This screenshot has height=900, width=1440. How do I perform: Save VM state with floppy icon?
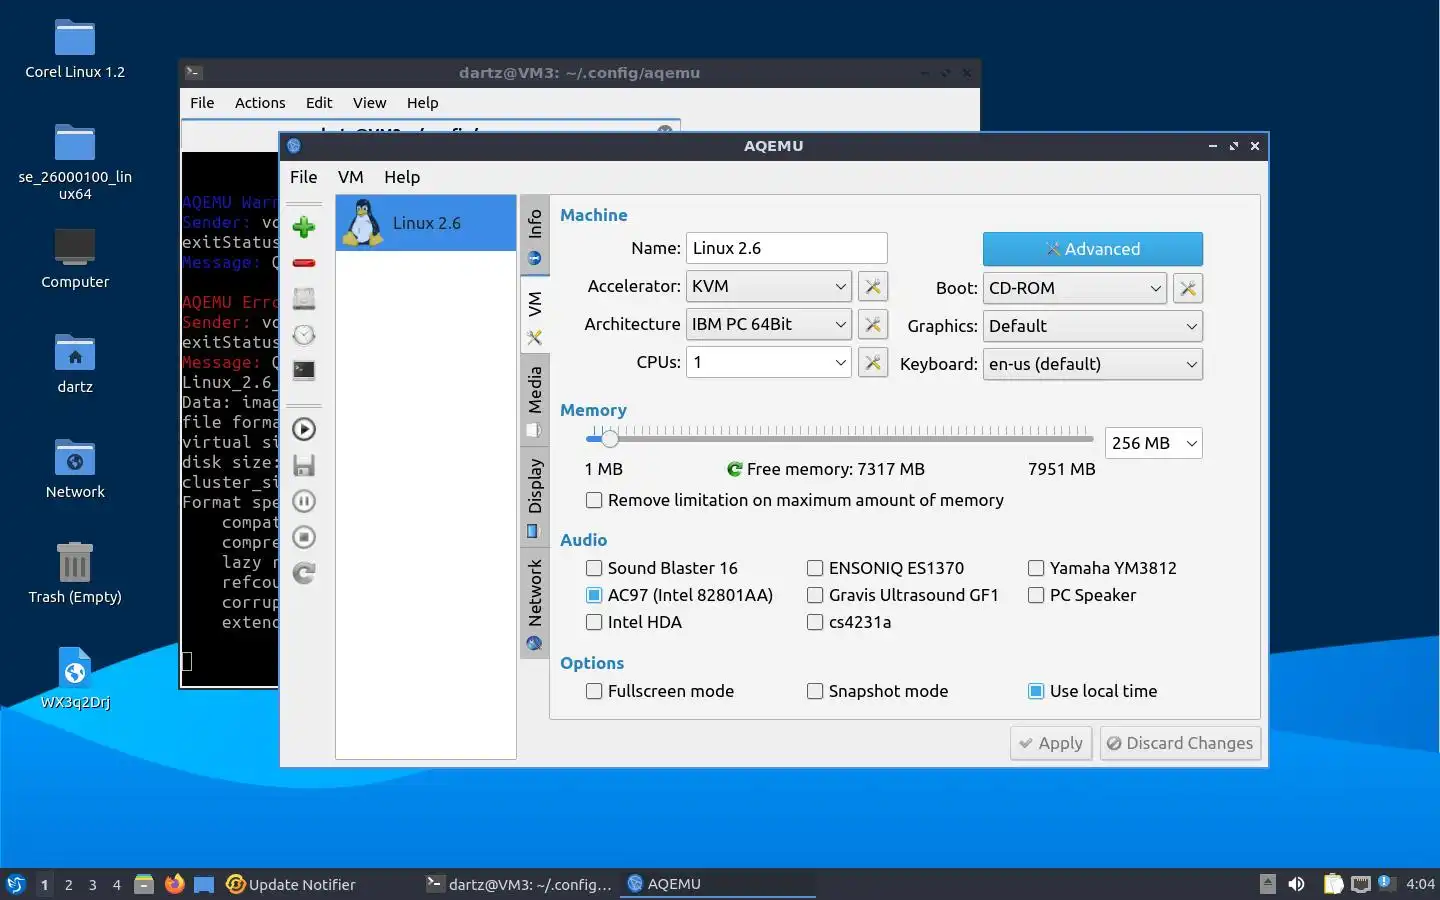pyautogui.click(x=304, y=465)
